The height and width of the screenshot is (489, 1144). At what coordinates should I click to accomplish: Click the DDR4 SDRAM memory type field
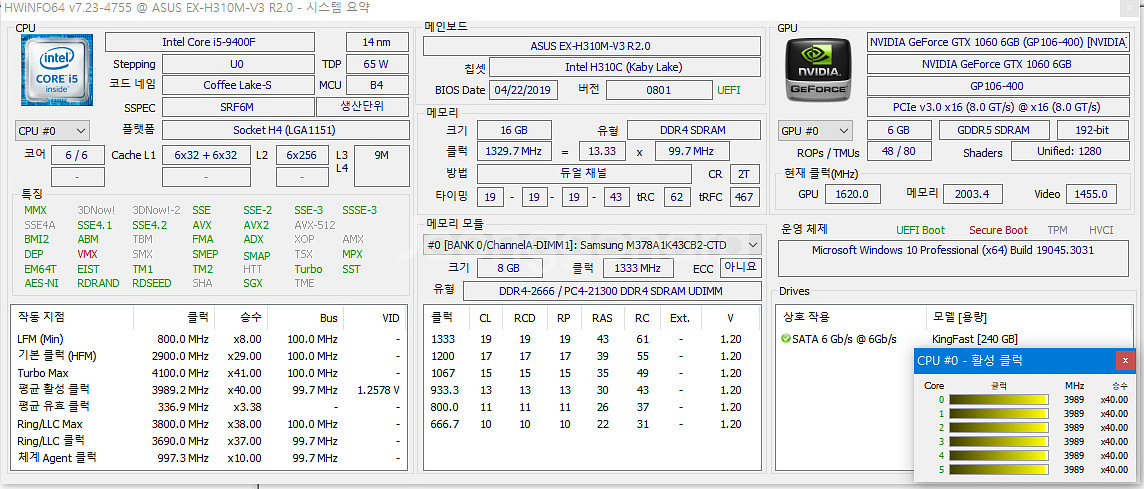[696, 131]
